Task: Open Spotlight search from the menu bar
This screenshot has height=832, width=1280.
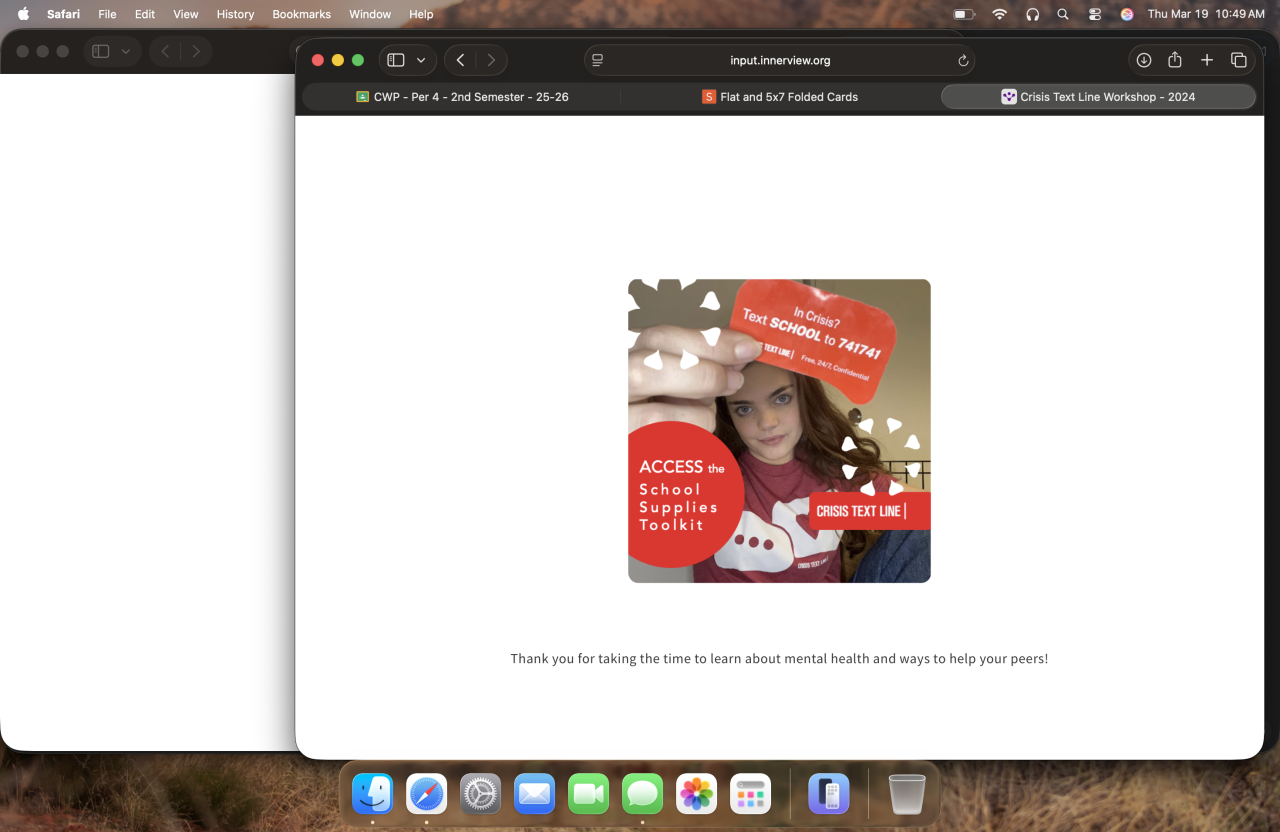Action: pos(1063,14)
